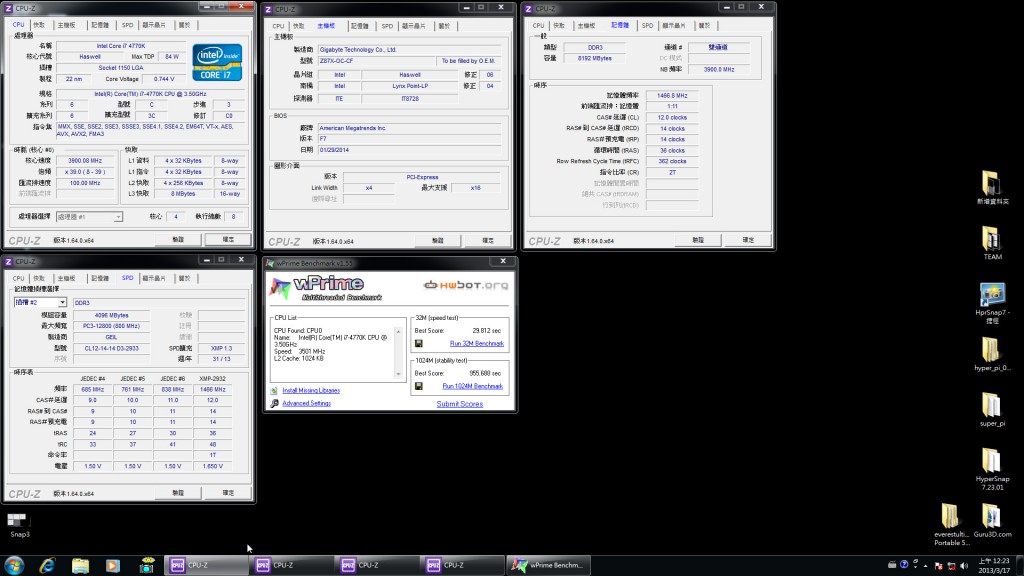Click the American Megatrends Inc. BIOS field
Screen dimensions: 1024x576
(x=409, y=128)
